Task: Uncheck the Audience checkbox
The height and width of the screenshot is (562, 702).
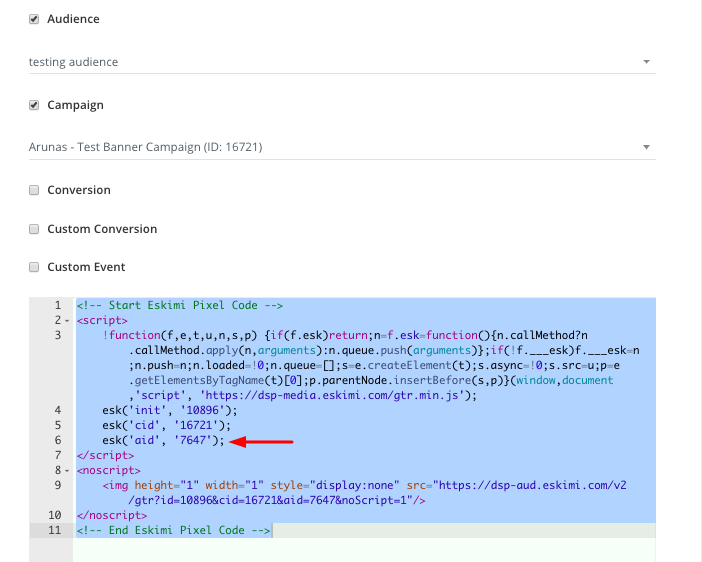Action: tap(34, 19)
